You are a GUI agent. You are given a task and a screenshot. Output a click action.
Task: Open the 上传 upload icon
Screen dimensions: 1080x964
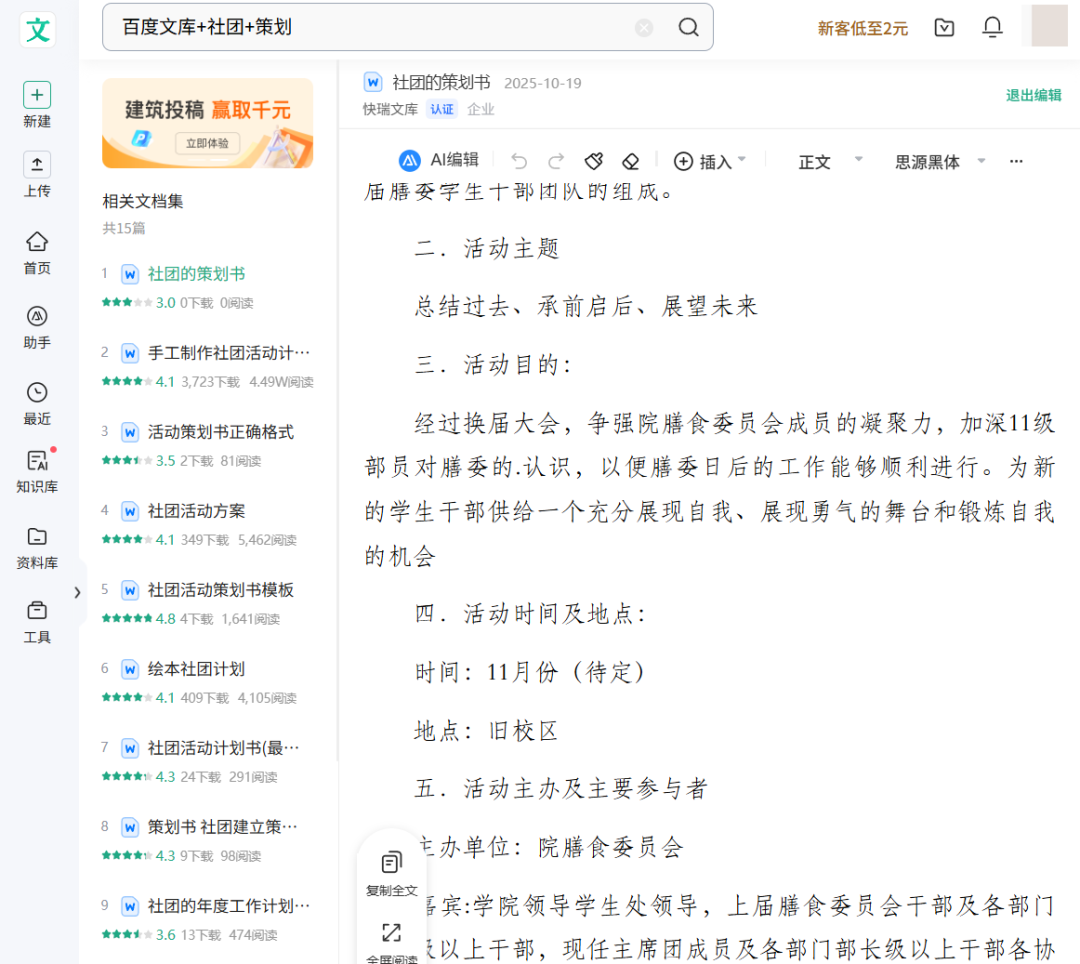point(37,165)
